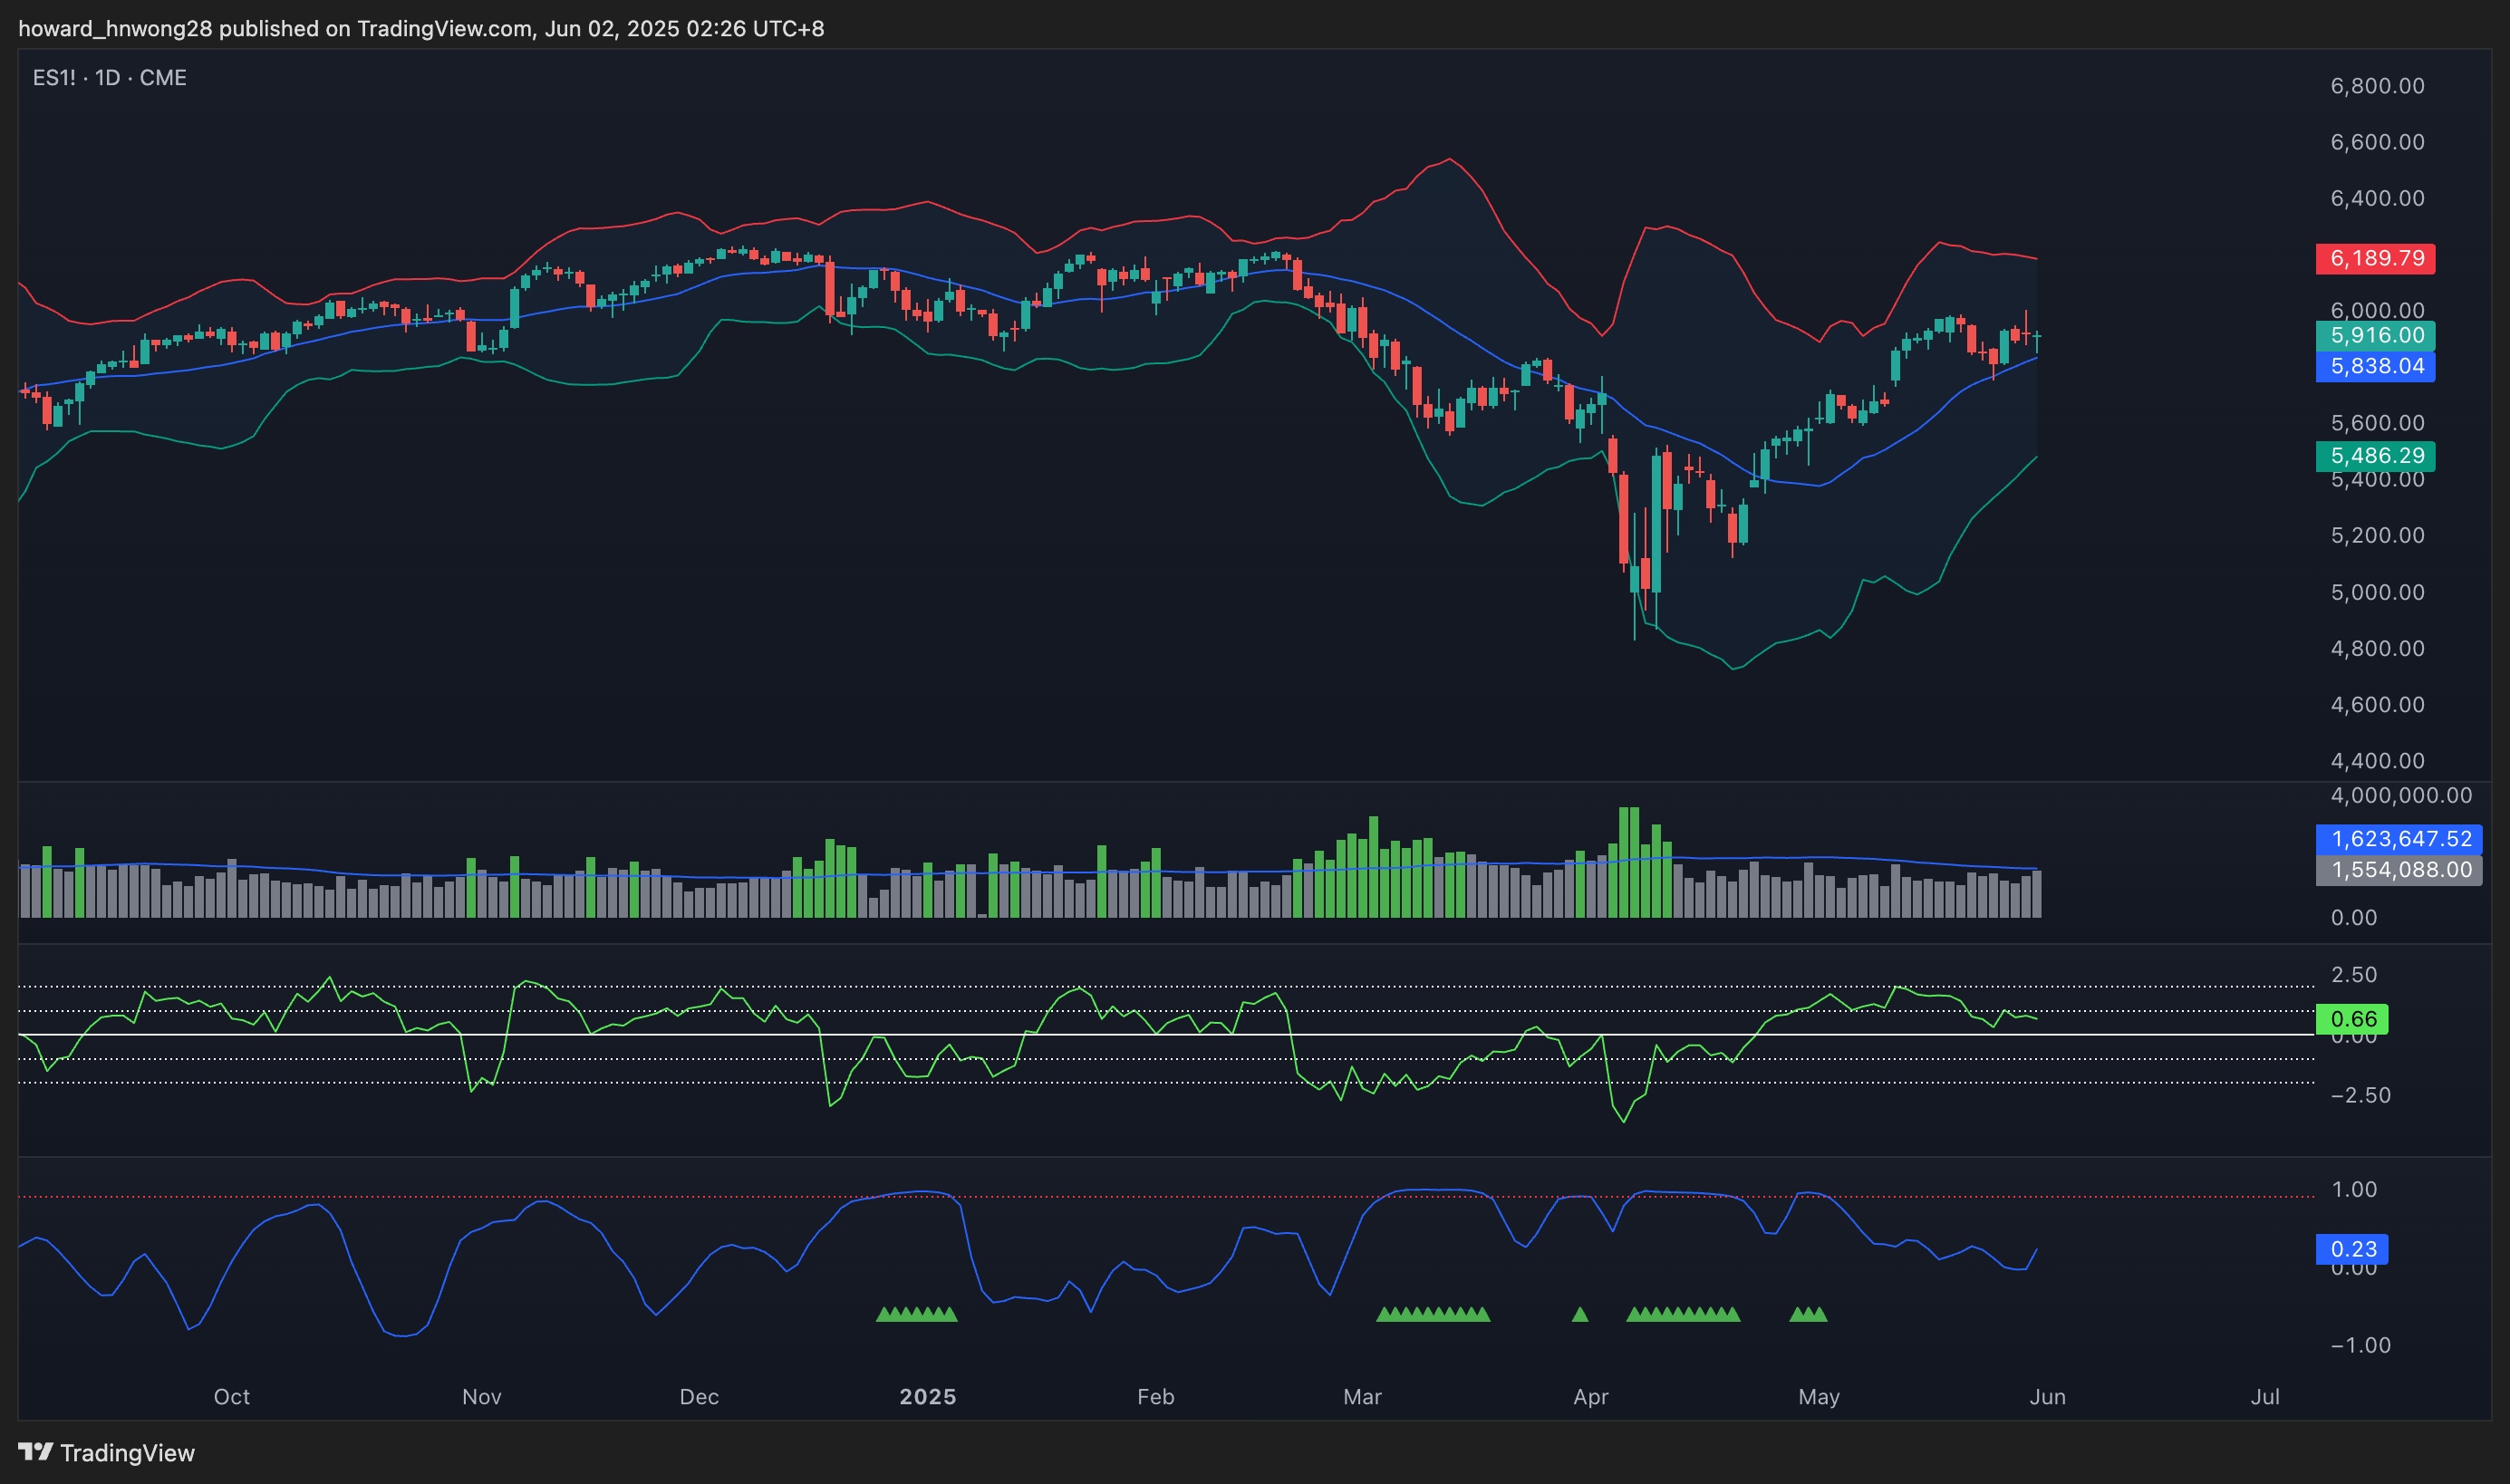Click the lone green triangle marker near April
Screen dimensions: 2510x1484
click(x=1580, y=1315)
